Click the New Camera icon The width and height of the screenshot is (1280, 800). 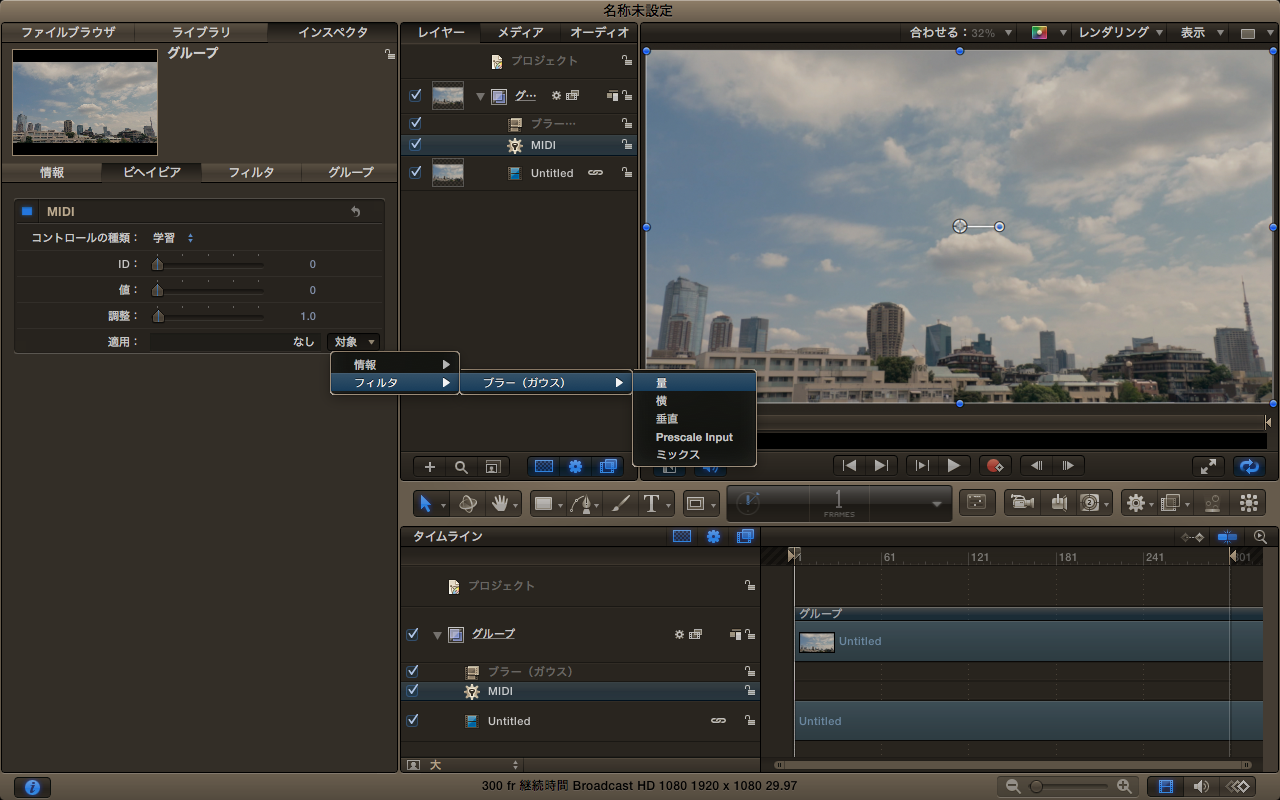click(x=1021, y=503)
